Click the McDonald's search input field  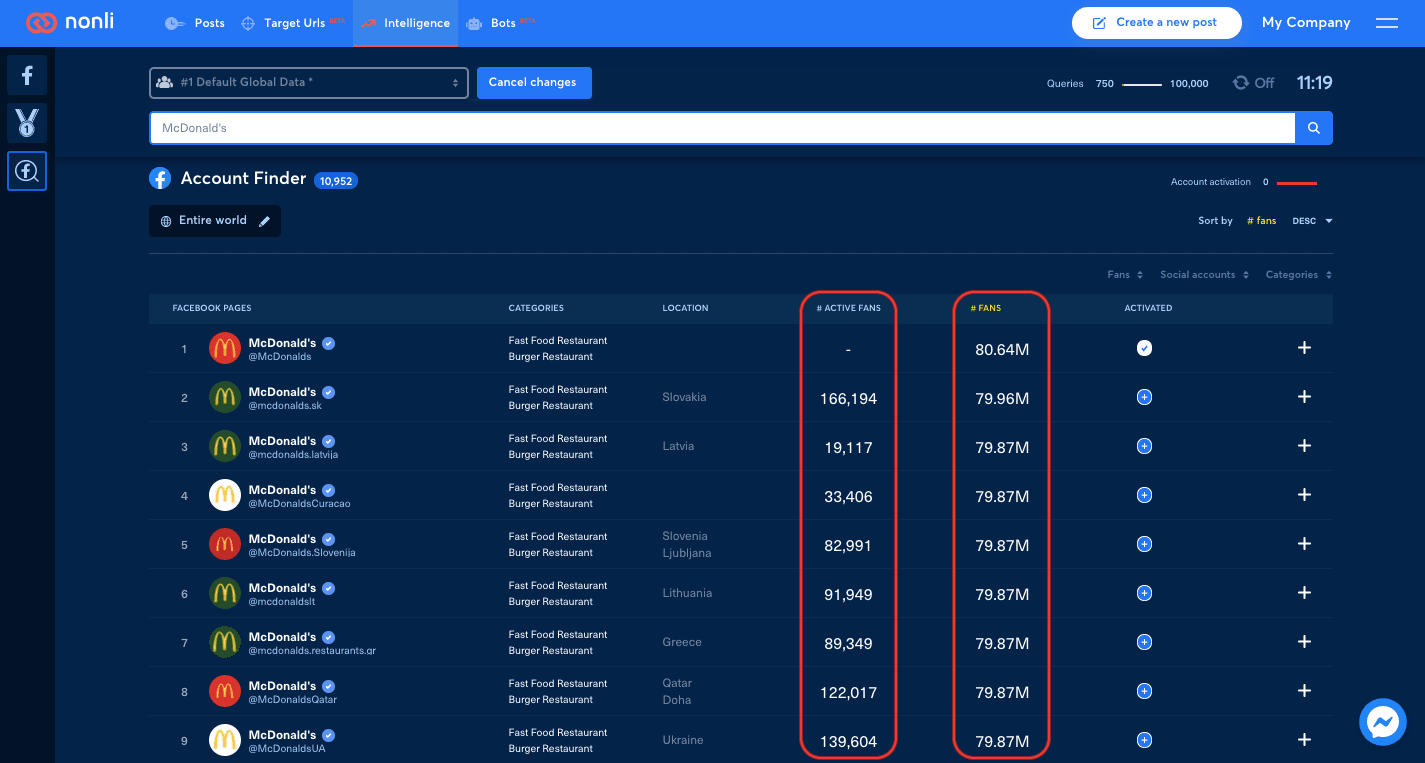(x=722, y=128)
